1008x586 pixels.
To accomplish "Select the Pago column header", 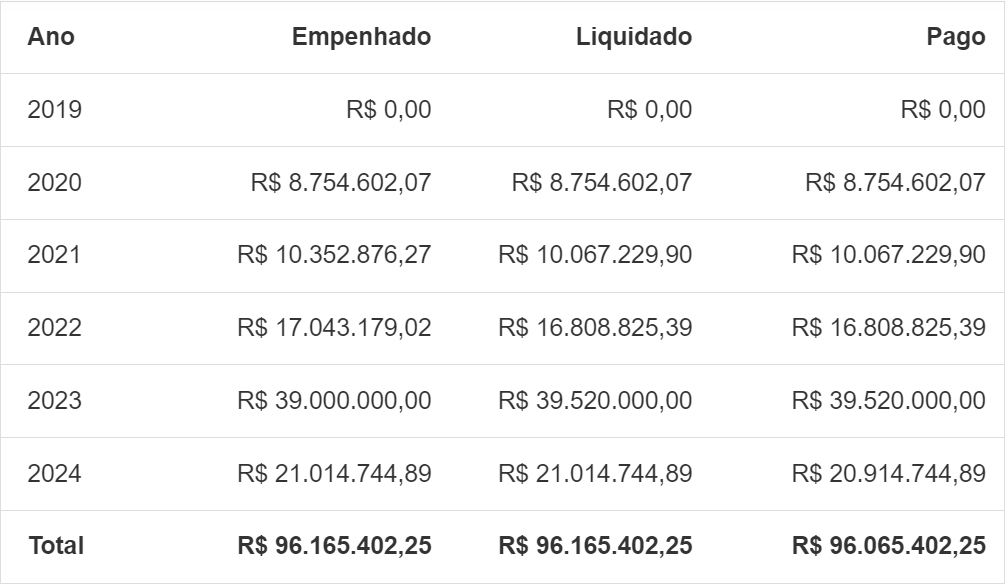I will click(955, 37).
